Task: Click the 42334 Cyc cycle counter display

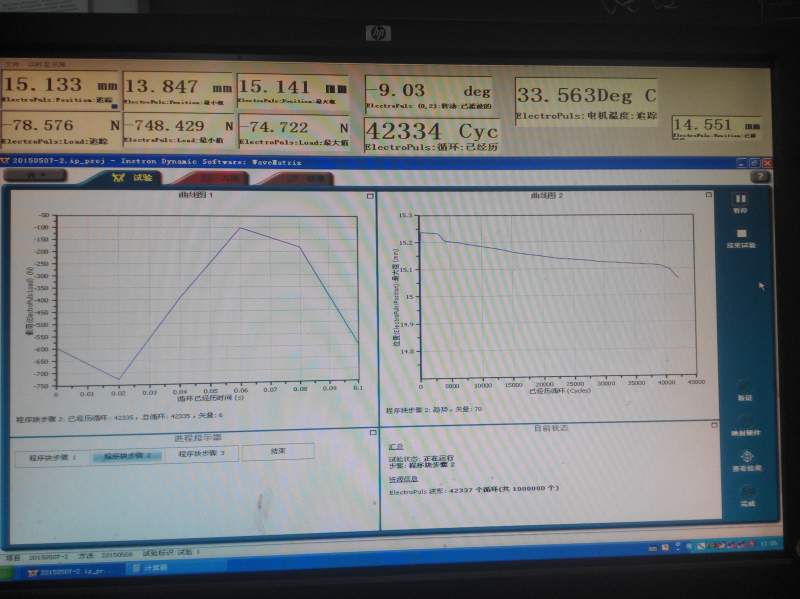Action: click(432, 135)
